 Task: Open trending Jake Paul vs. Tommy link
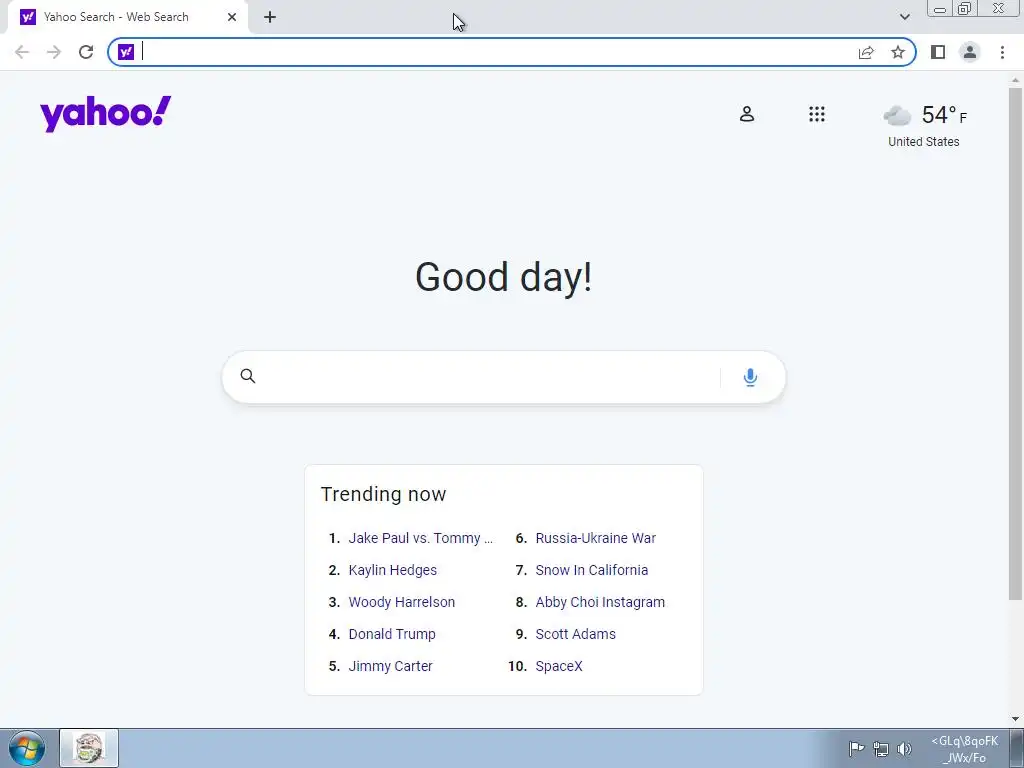click(421, 538)
